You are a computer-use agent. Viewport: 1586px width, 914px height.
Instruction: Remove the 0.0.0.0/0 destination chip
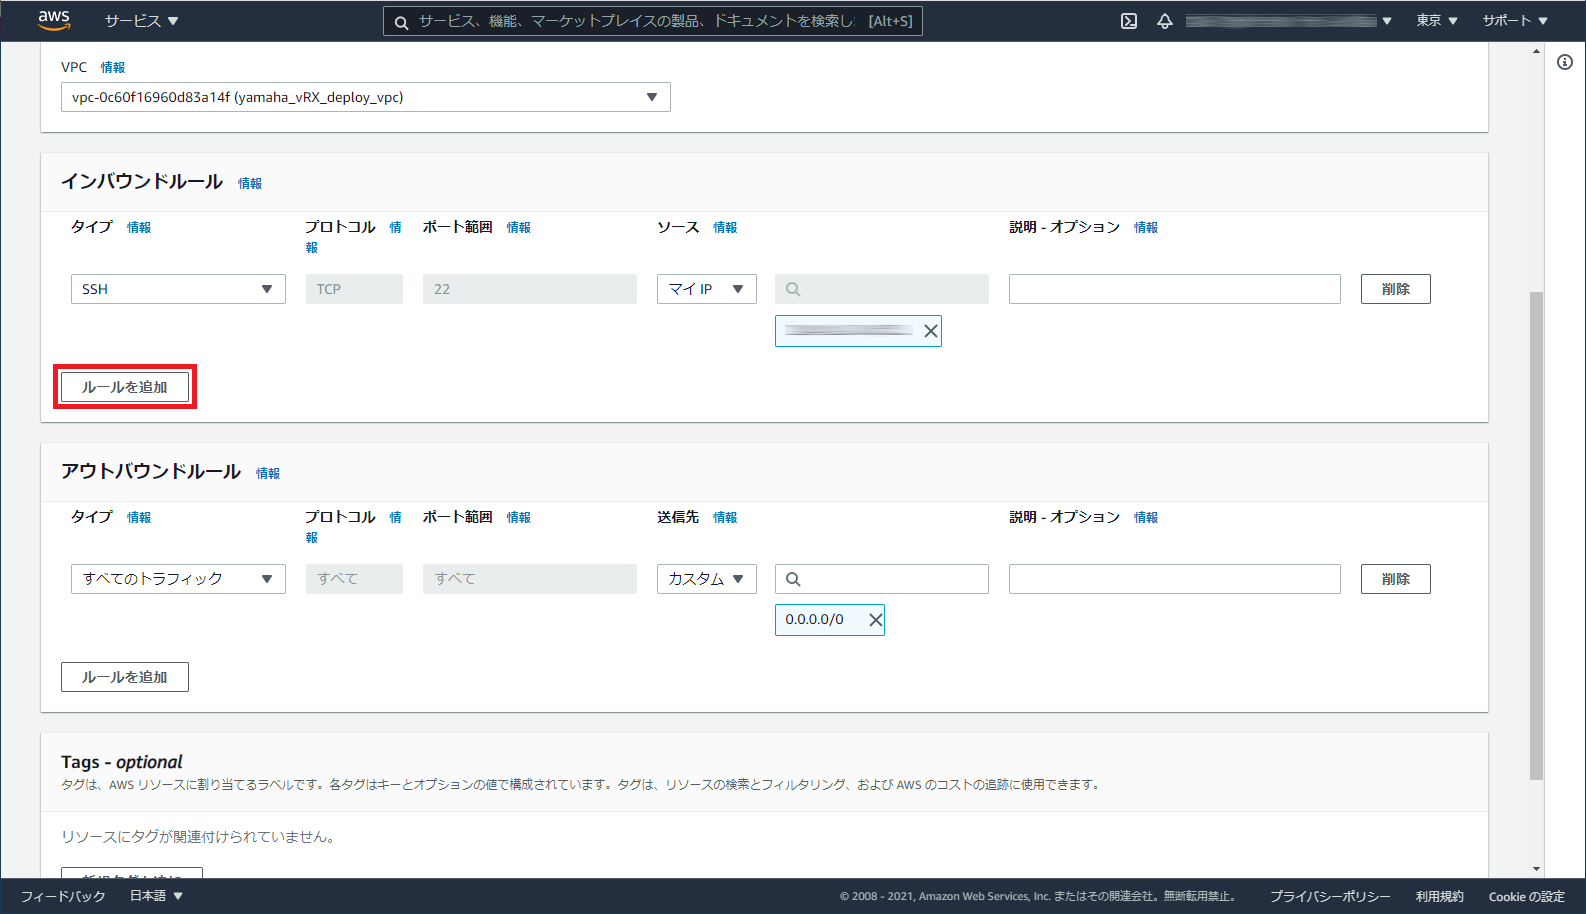875,620
